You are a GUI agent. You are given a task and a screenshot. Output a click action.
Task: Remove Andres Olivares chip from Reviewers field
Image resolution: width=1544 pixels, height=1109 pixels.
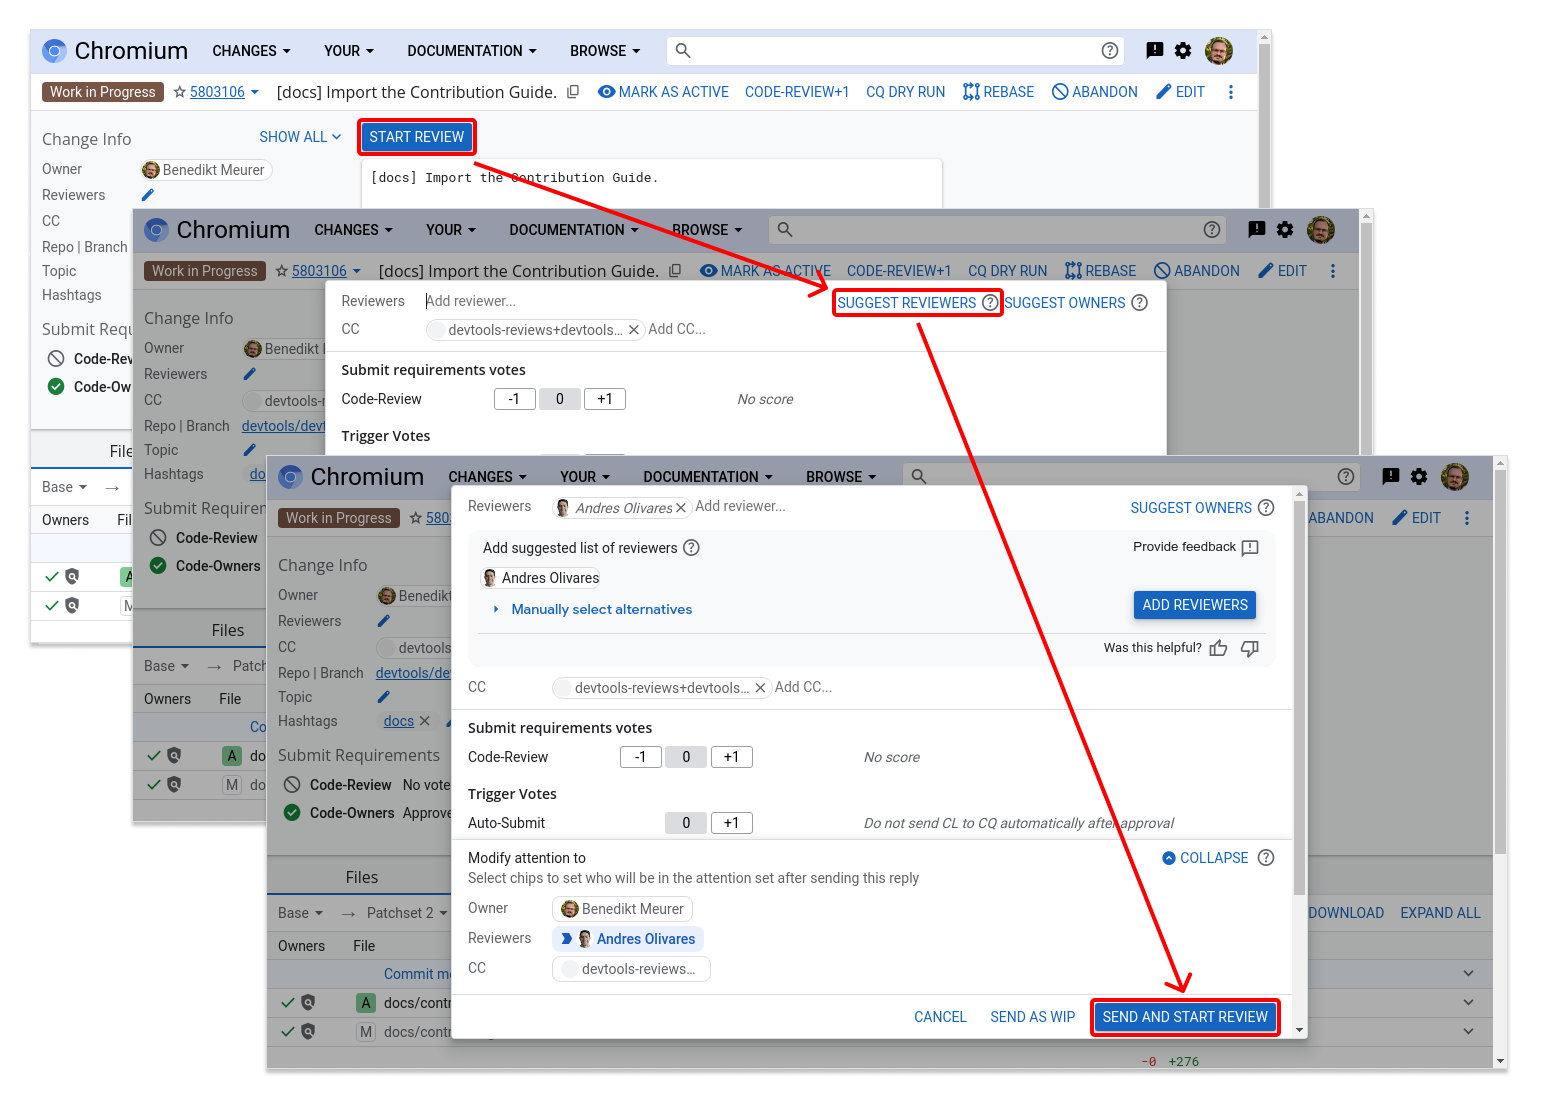tap(681, 508)
